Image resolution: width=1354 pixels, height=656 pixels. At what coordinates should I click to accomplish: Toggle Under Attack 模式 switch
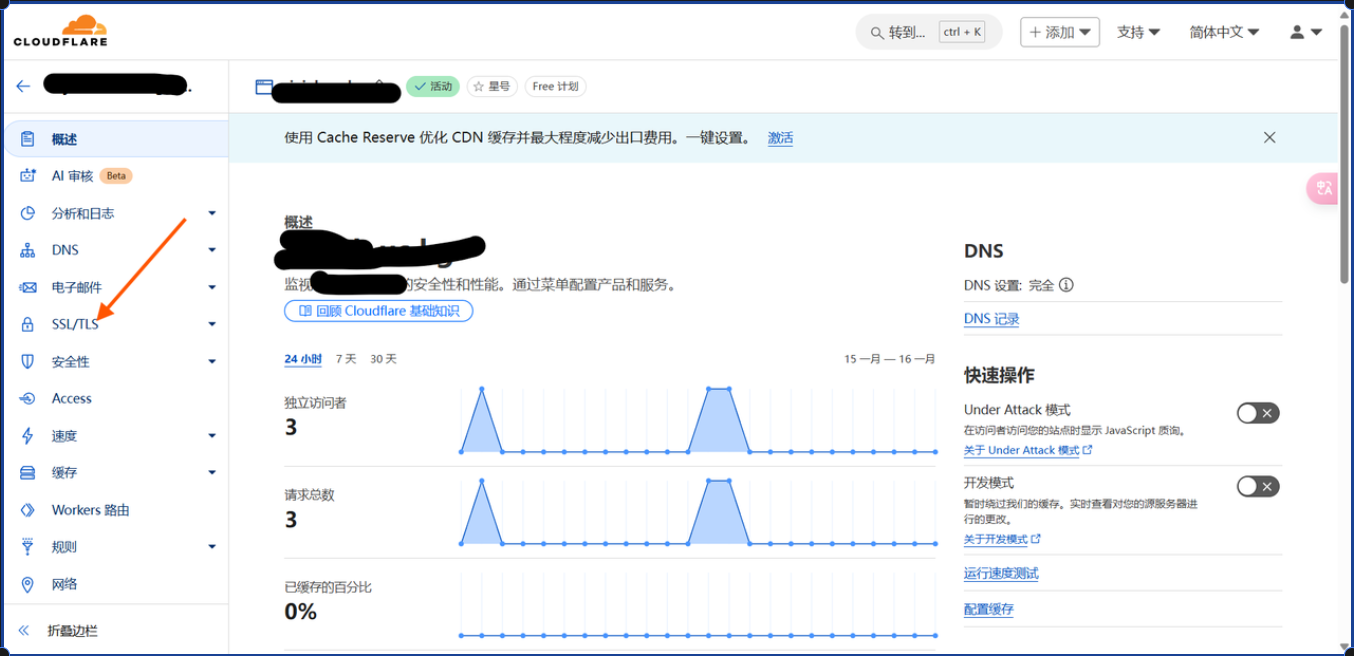pyautogui.click(x=1258, y=413)
